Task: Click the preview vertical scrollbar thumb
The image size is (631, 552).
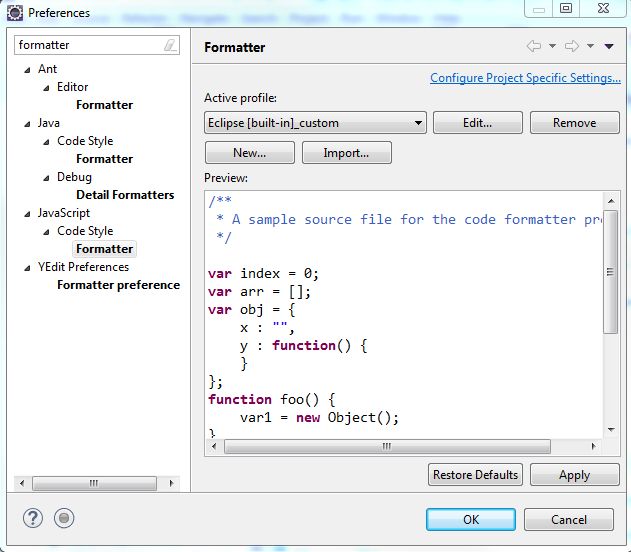Action: (x=610, y=272)
